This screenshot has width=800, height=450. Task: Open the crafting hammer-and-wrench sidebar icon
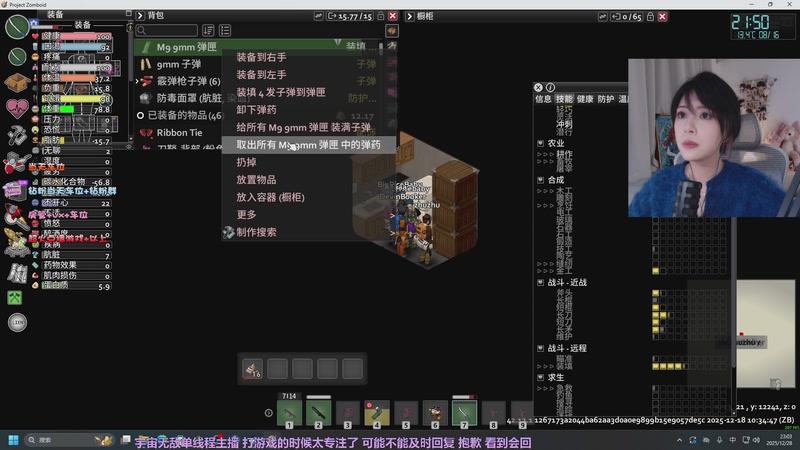[x=17, y=135]
